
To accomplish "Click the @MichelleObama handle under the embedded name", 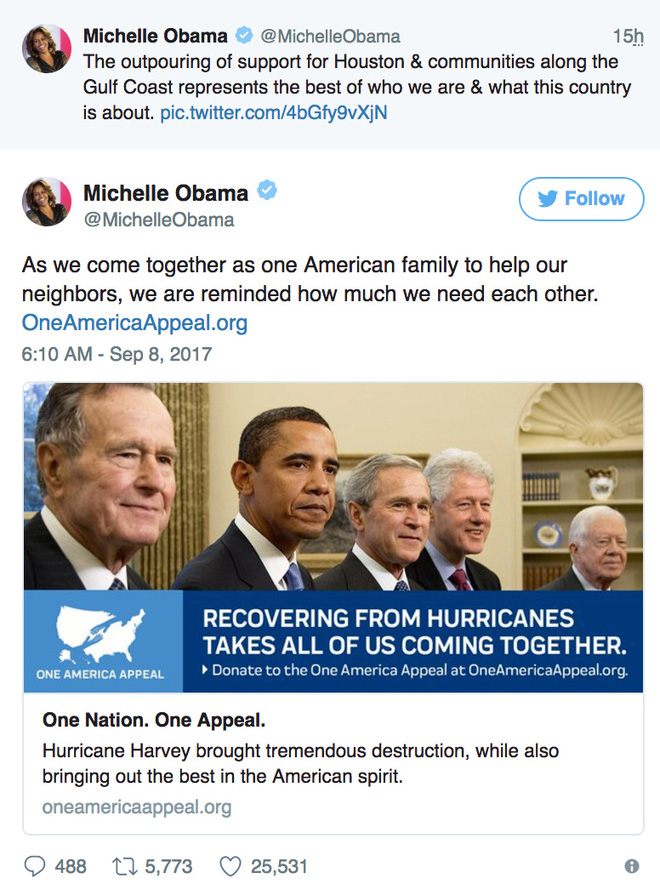I will pyautogui.click(x=159, y=220).
